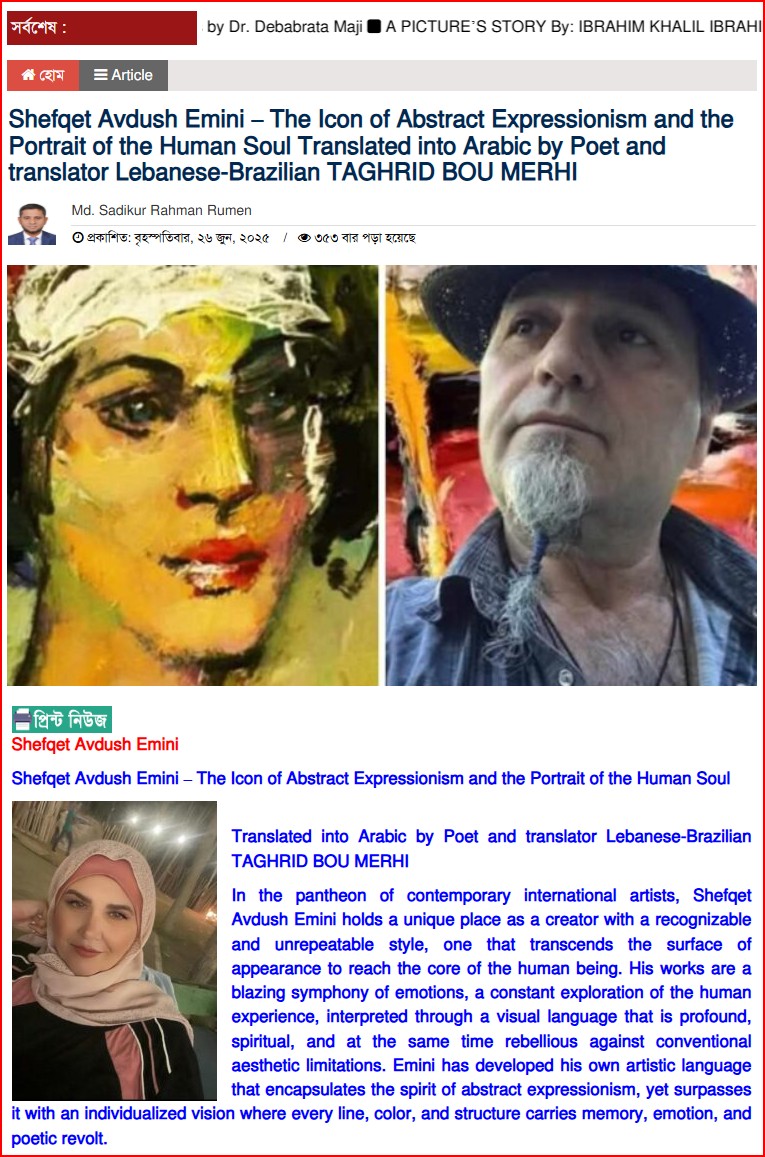Screen dimensions: 765x1157
Task: Click the main article headline about Shefqet Emini
Action: click(x=370, y=145)
